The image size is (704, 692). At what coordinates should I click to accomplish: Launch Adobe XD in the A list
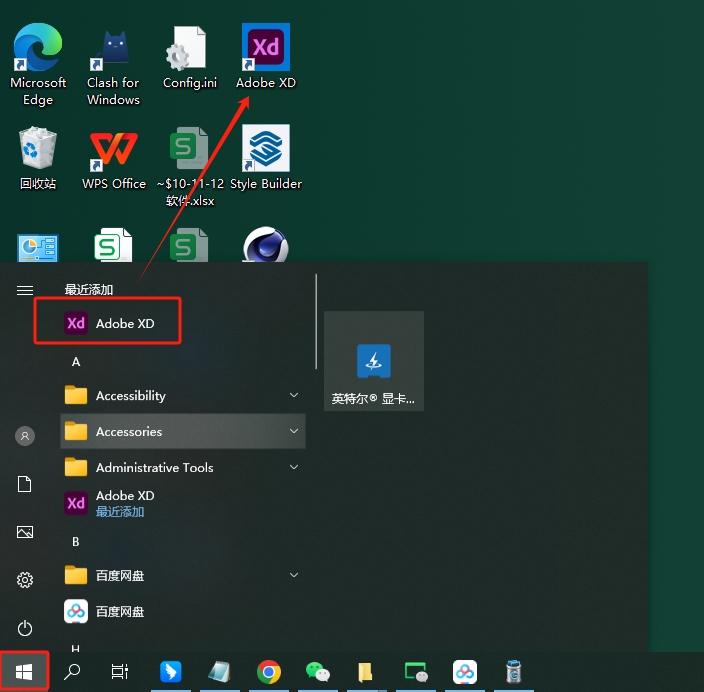point(183,503)
